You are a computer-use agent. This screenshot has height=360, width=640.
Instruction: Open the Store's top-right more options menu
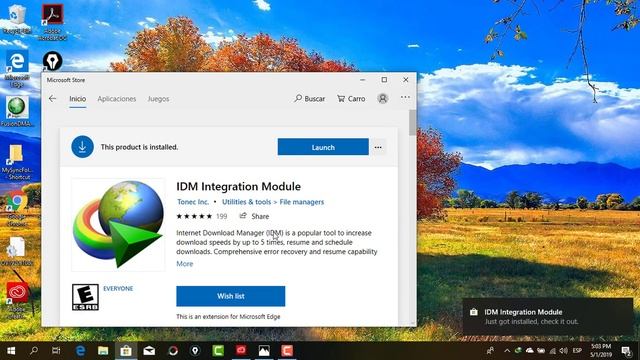[x=405, y=98]
